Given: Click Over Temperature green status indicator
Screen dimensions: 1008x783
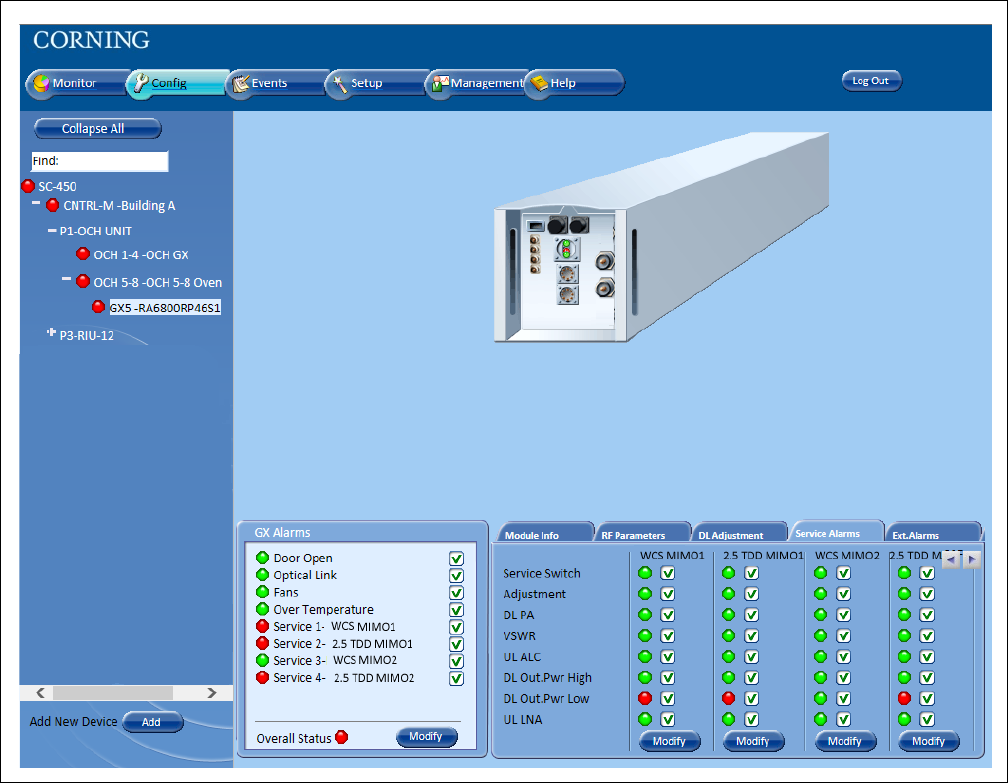Looking at the screenshot, I should pos(262,609).
